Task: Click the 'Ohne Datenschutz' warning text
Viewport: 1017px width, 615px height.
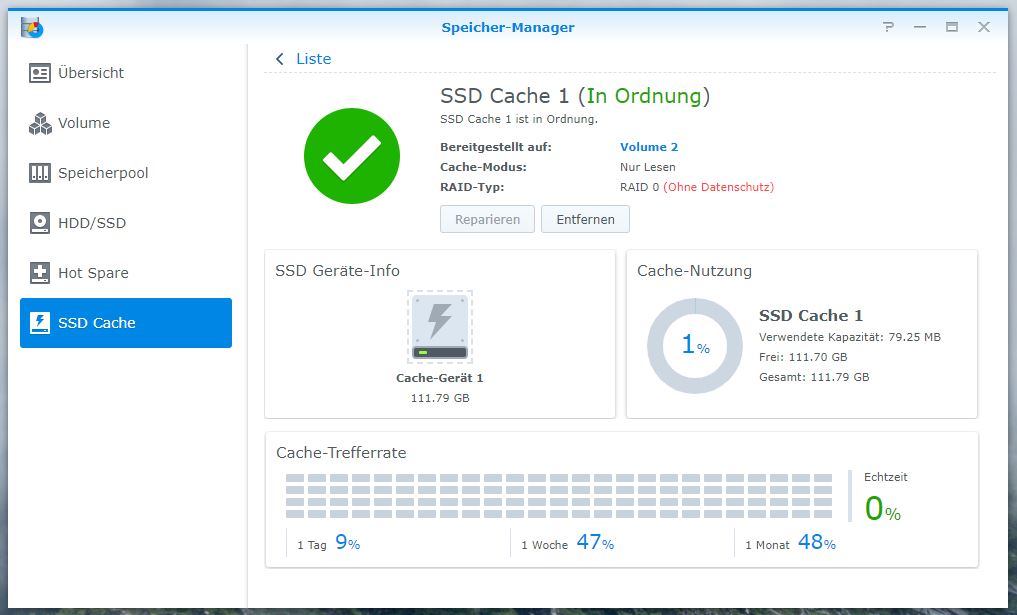Action: [719, 187]
